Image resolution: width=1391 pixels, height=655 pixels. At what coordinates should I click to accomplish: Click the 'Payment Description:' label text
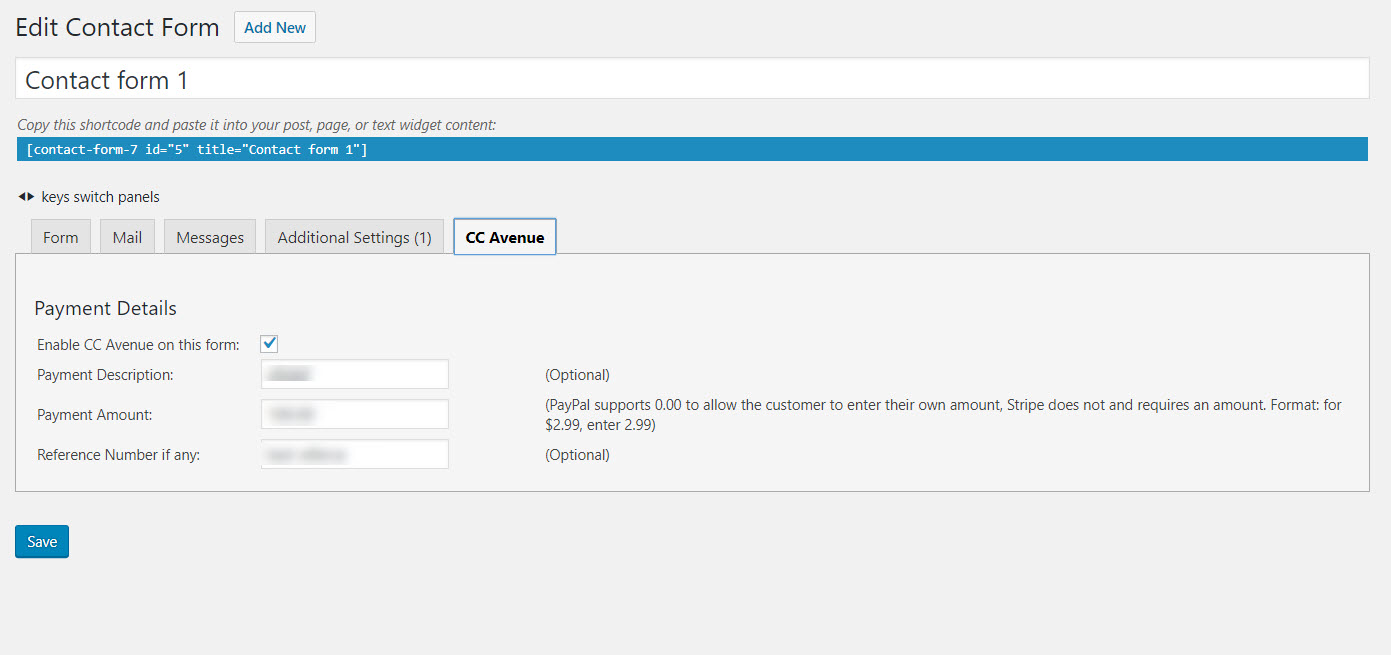pyautogui.click(x=105, y=375)
